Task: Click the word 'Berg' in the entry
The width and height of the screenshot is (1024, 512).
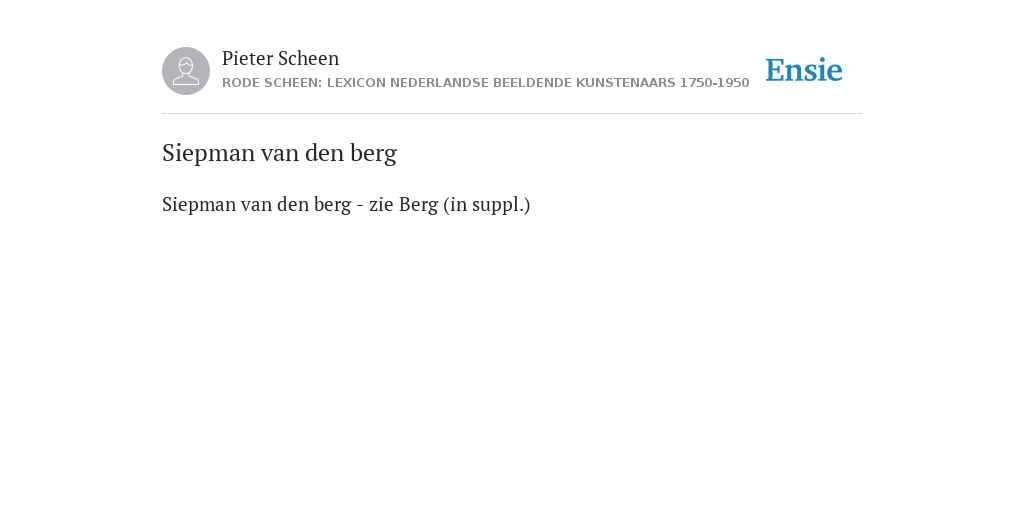Action: coord(418,204)
